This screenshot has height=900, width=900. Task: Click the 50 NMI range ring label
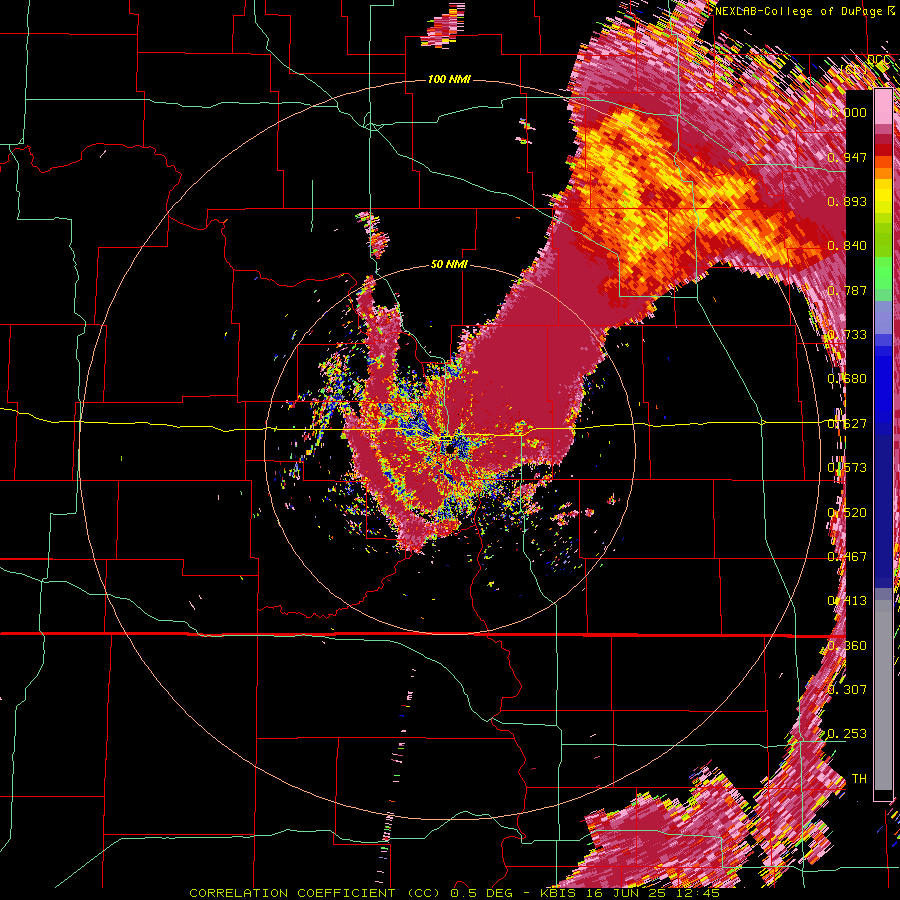click(449, 264)
